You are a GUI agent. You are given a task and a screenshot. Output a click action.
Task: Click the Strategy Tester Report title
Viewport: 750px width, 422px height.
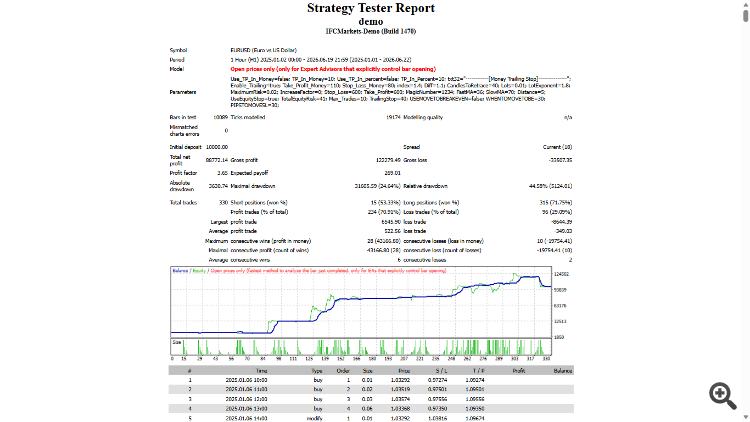click(371, 8)
